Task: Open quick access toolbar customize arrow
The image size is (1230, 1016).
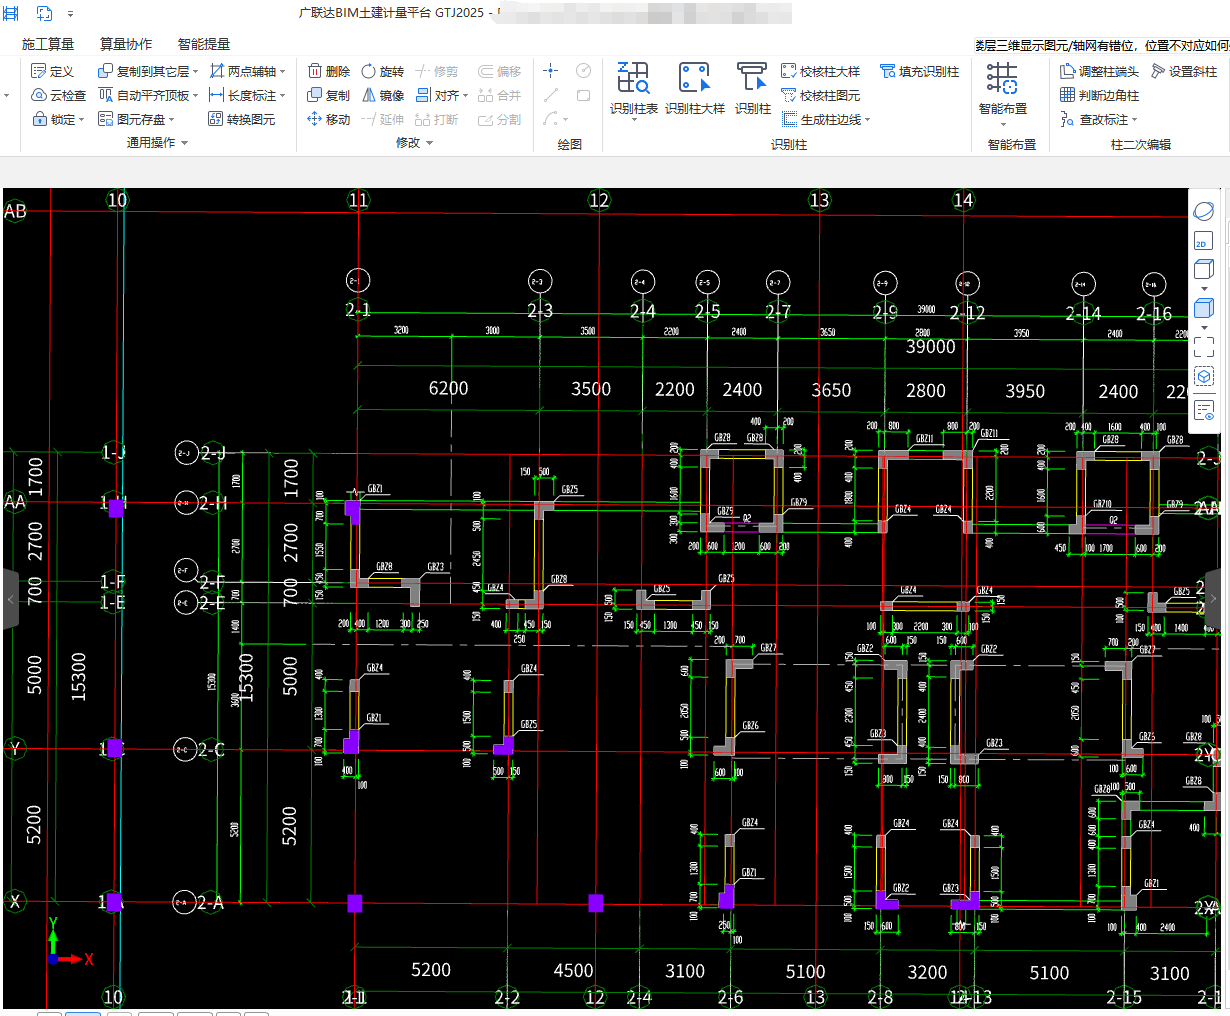Action: [x=70, y=14]
